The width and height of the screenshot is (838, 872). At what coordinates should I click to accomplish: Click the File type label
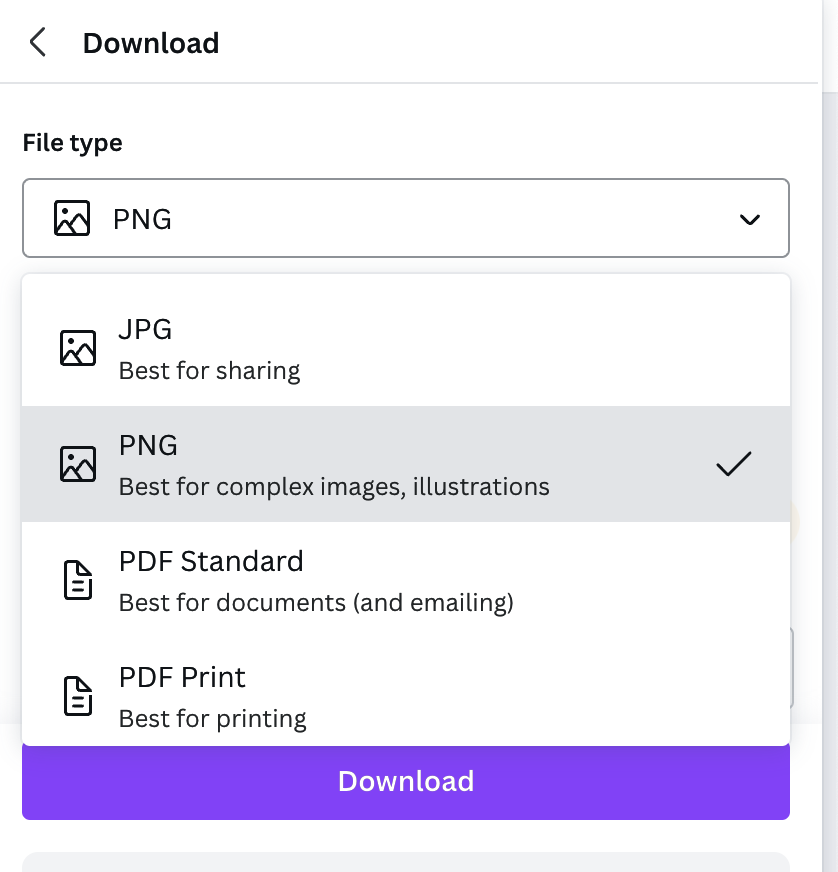72,143
